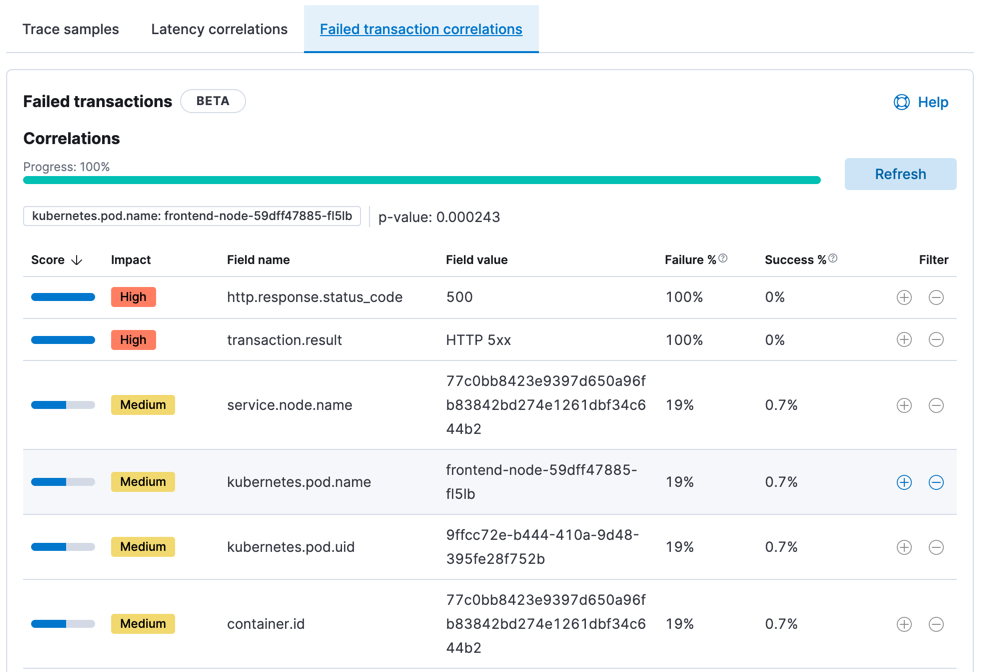Add filter for service.node.name row

904,405
